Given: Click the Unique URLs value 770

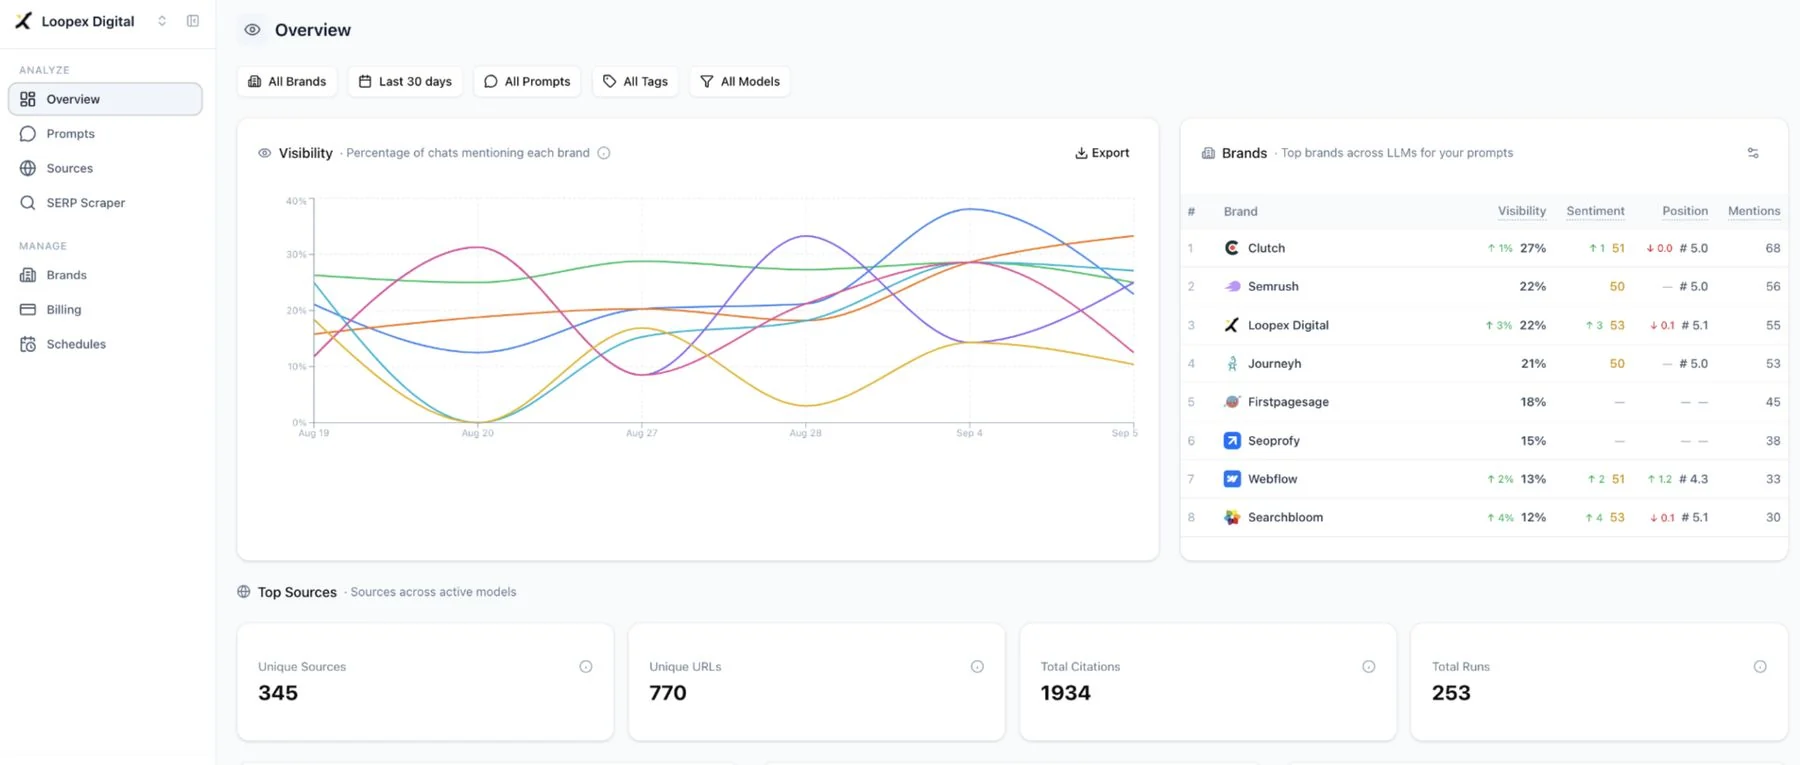Looking at the screenshot, I should (668, 693).
